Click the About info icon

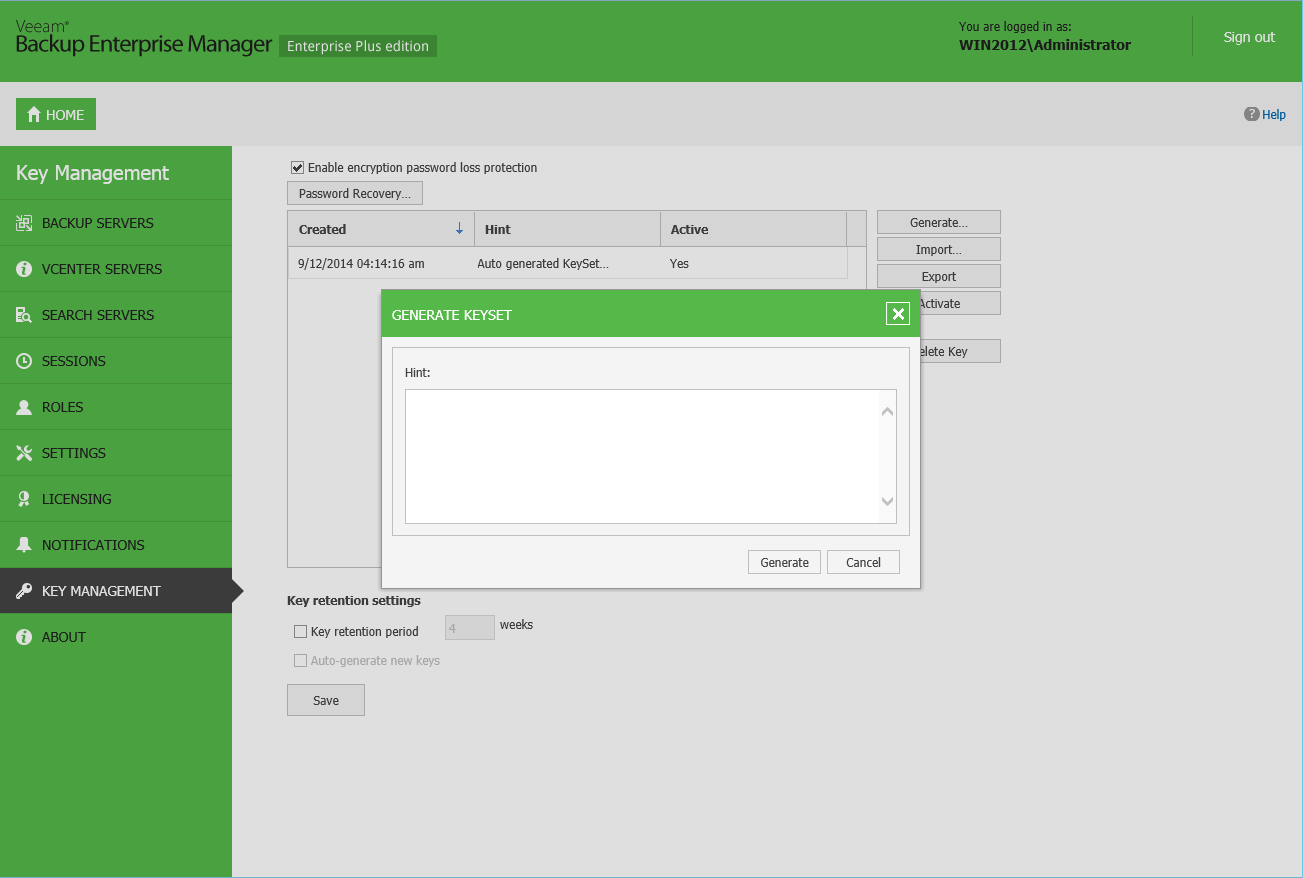point(24,637)
